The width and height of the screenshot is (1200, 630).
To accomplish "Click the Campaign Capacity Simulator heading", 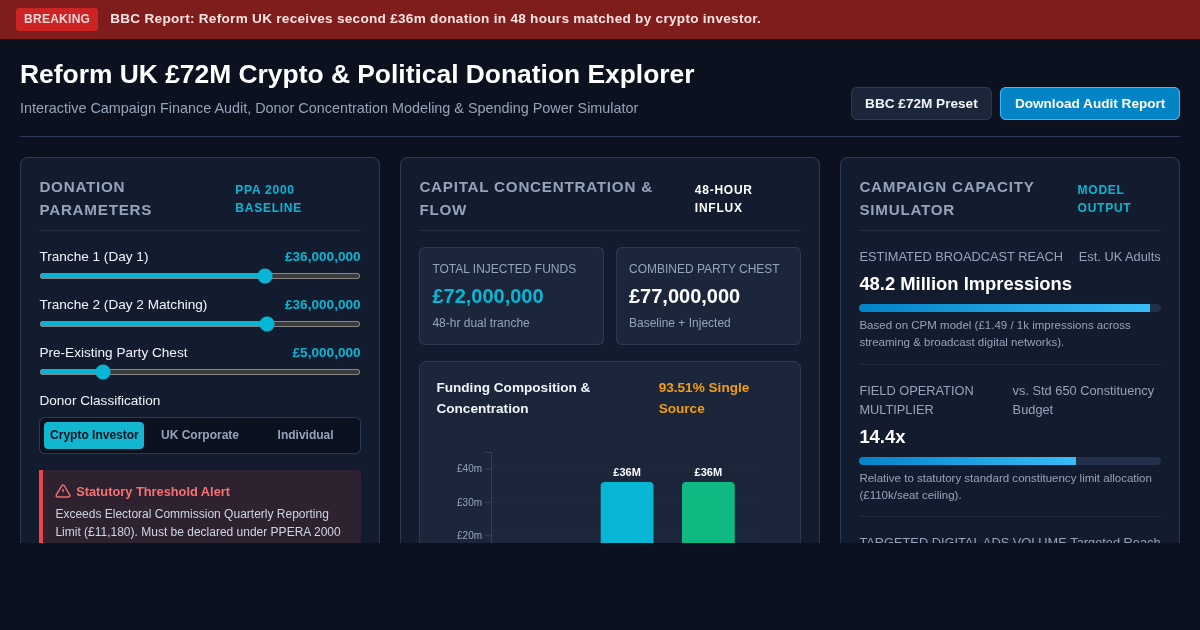I will tap(947, 198).
